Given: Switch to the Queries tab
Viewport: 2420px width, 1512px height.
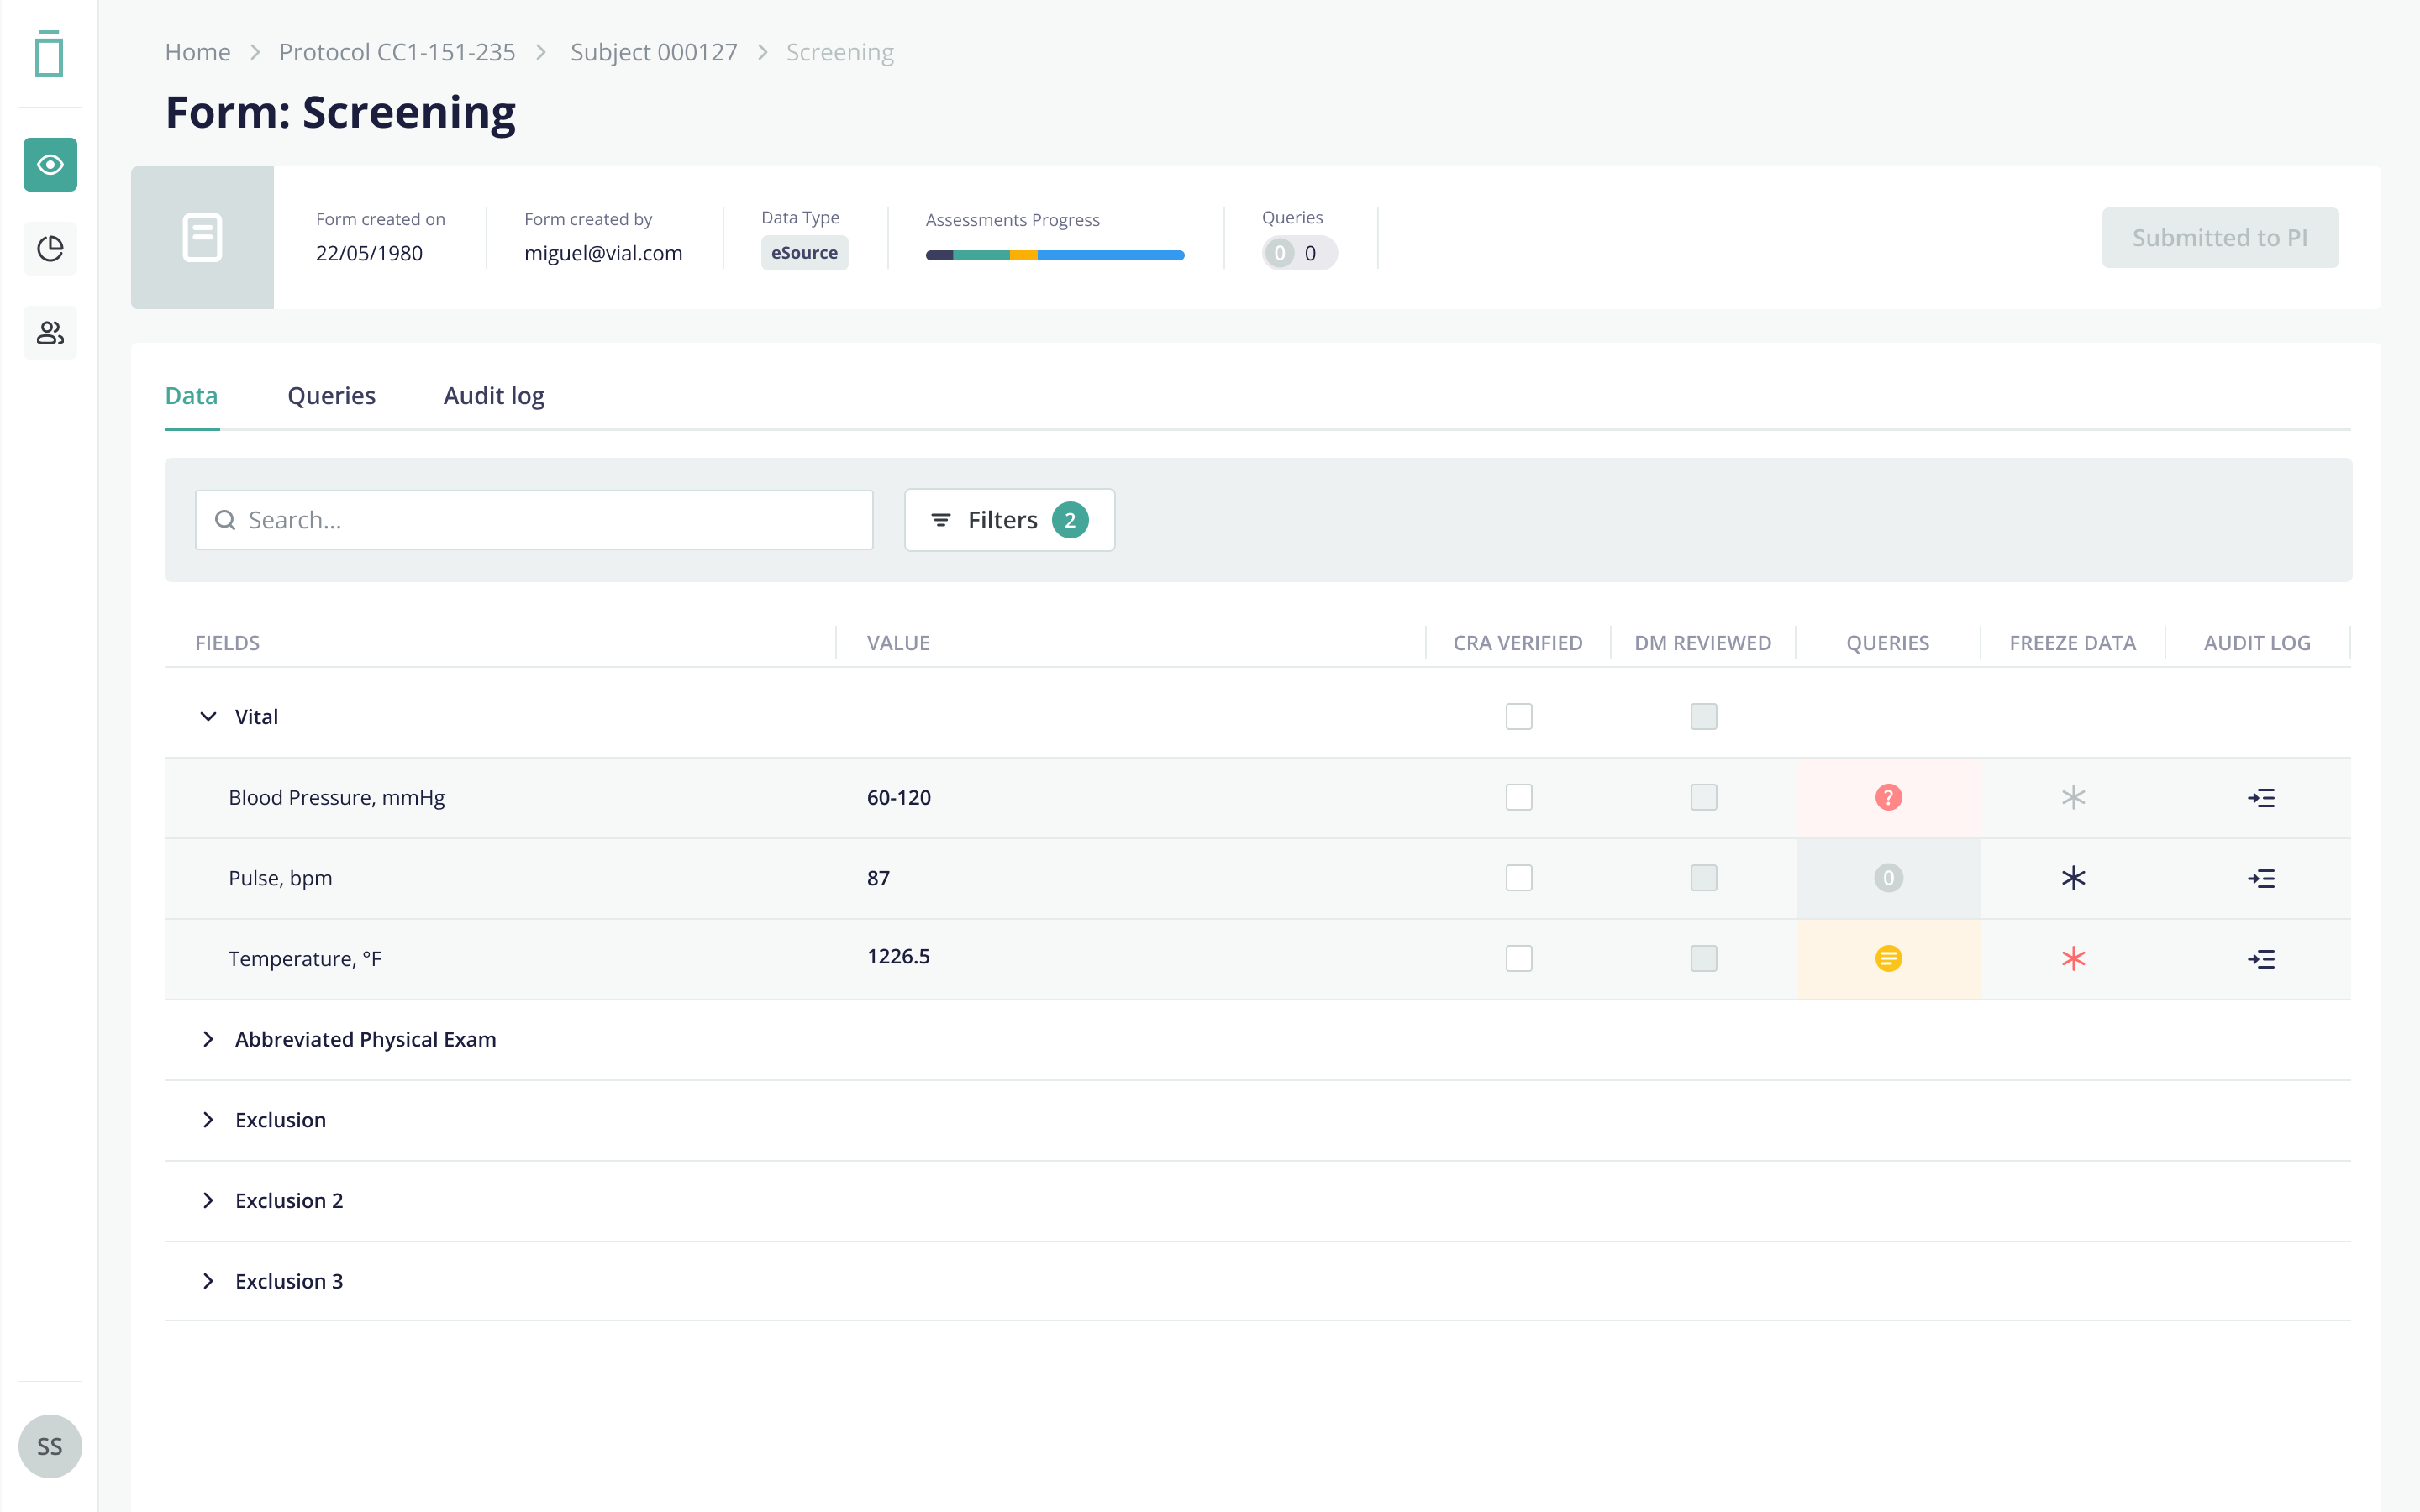Looking at the screenshot, I should [331, 395].
